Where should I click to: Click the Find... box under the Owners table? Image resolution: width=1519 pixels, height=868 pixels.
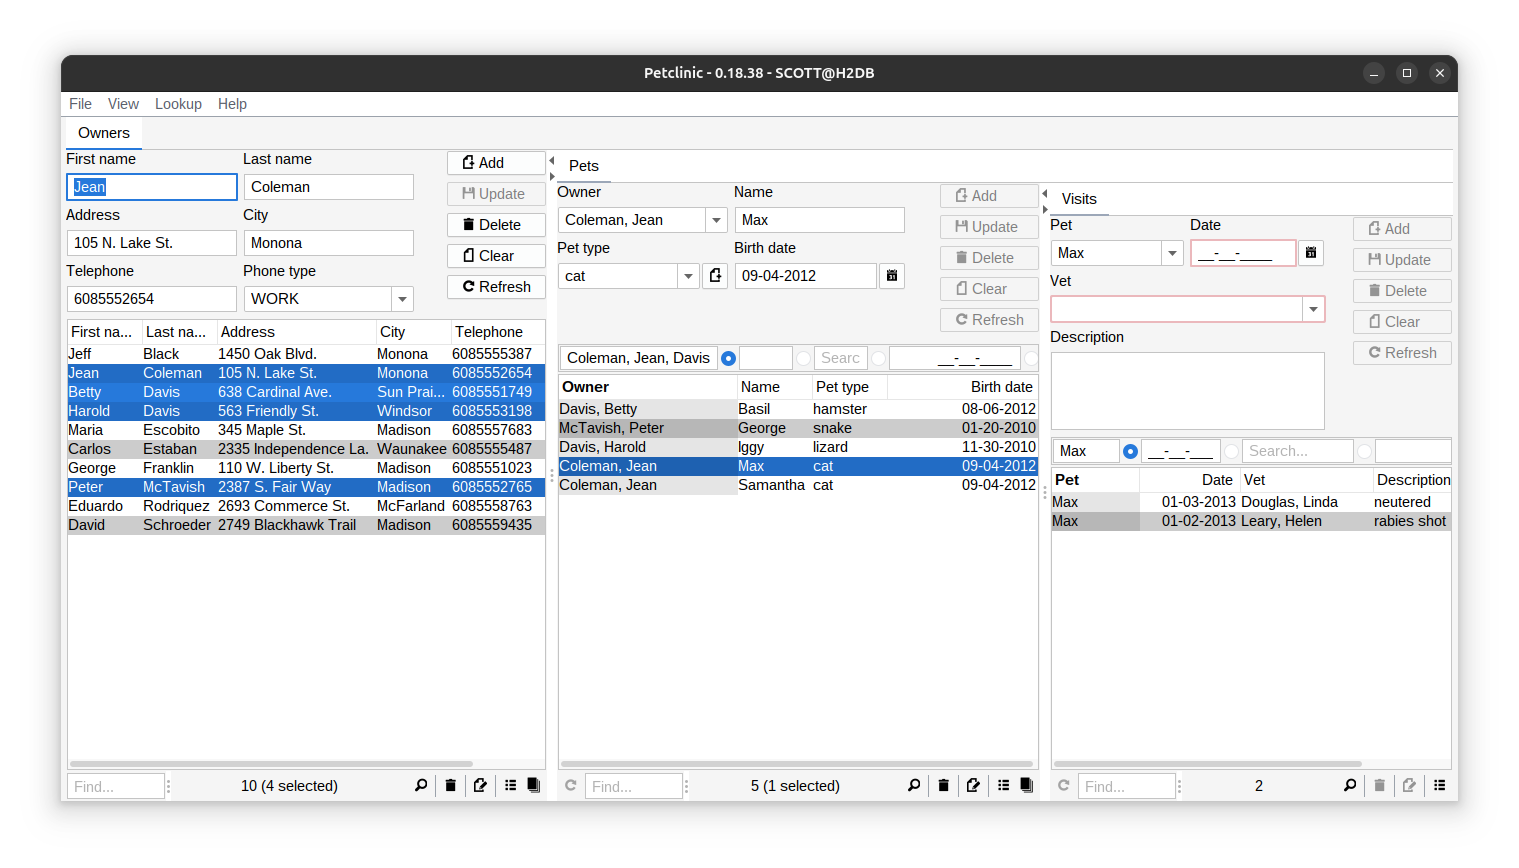click(115, 787)
